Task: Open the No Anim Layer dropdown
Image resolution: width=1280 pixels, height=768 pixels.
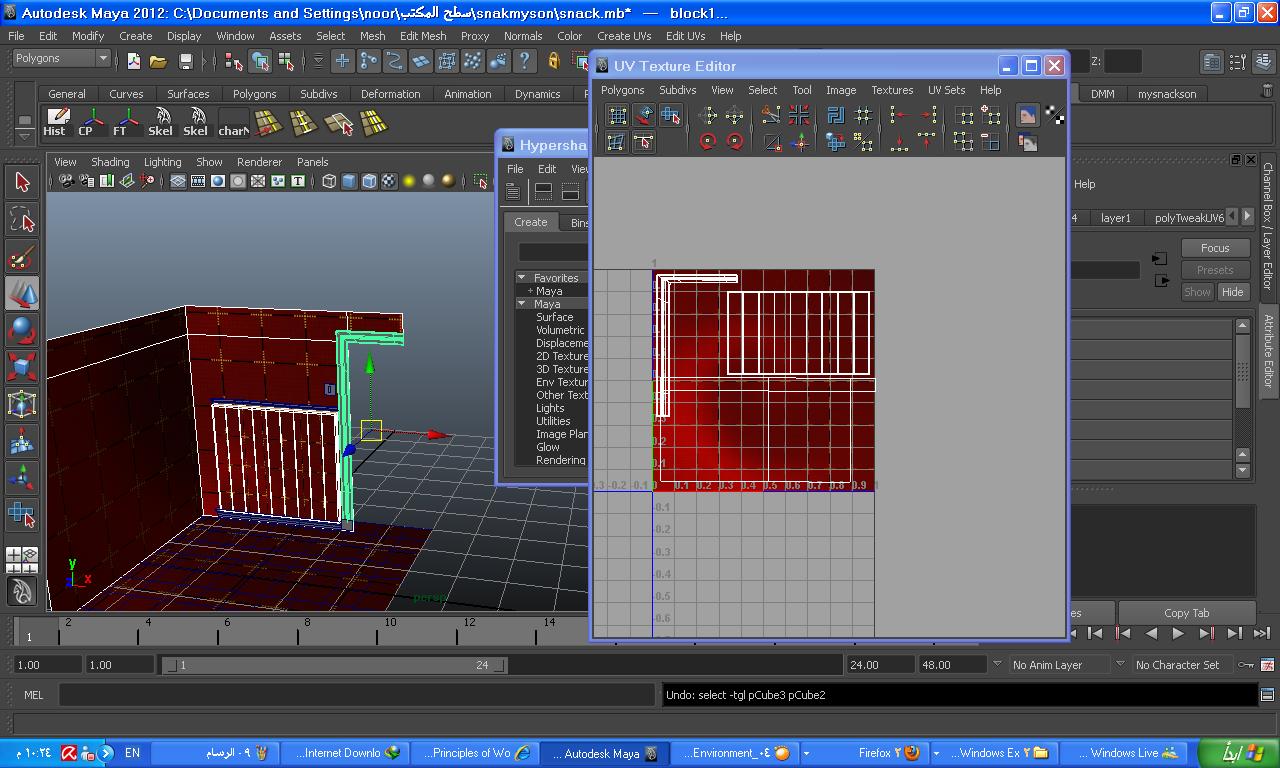Action: [1060, 664]
